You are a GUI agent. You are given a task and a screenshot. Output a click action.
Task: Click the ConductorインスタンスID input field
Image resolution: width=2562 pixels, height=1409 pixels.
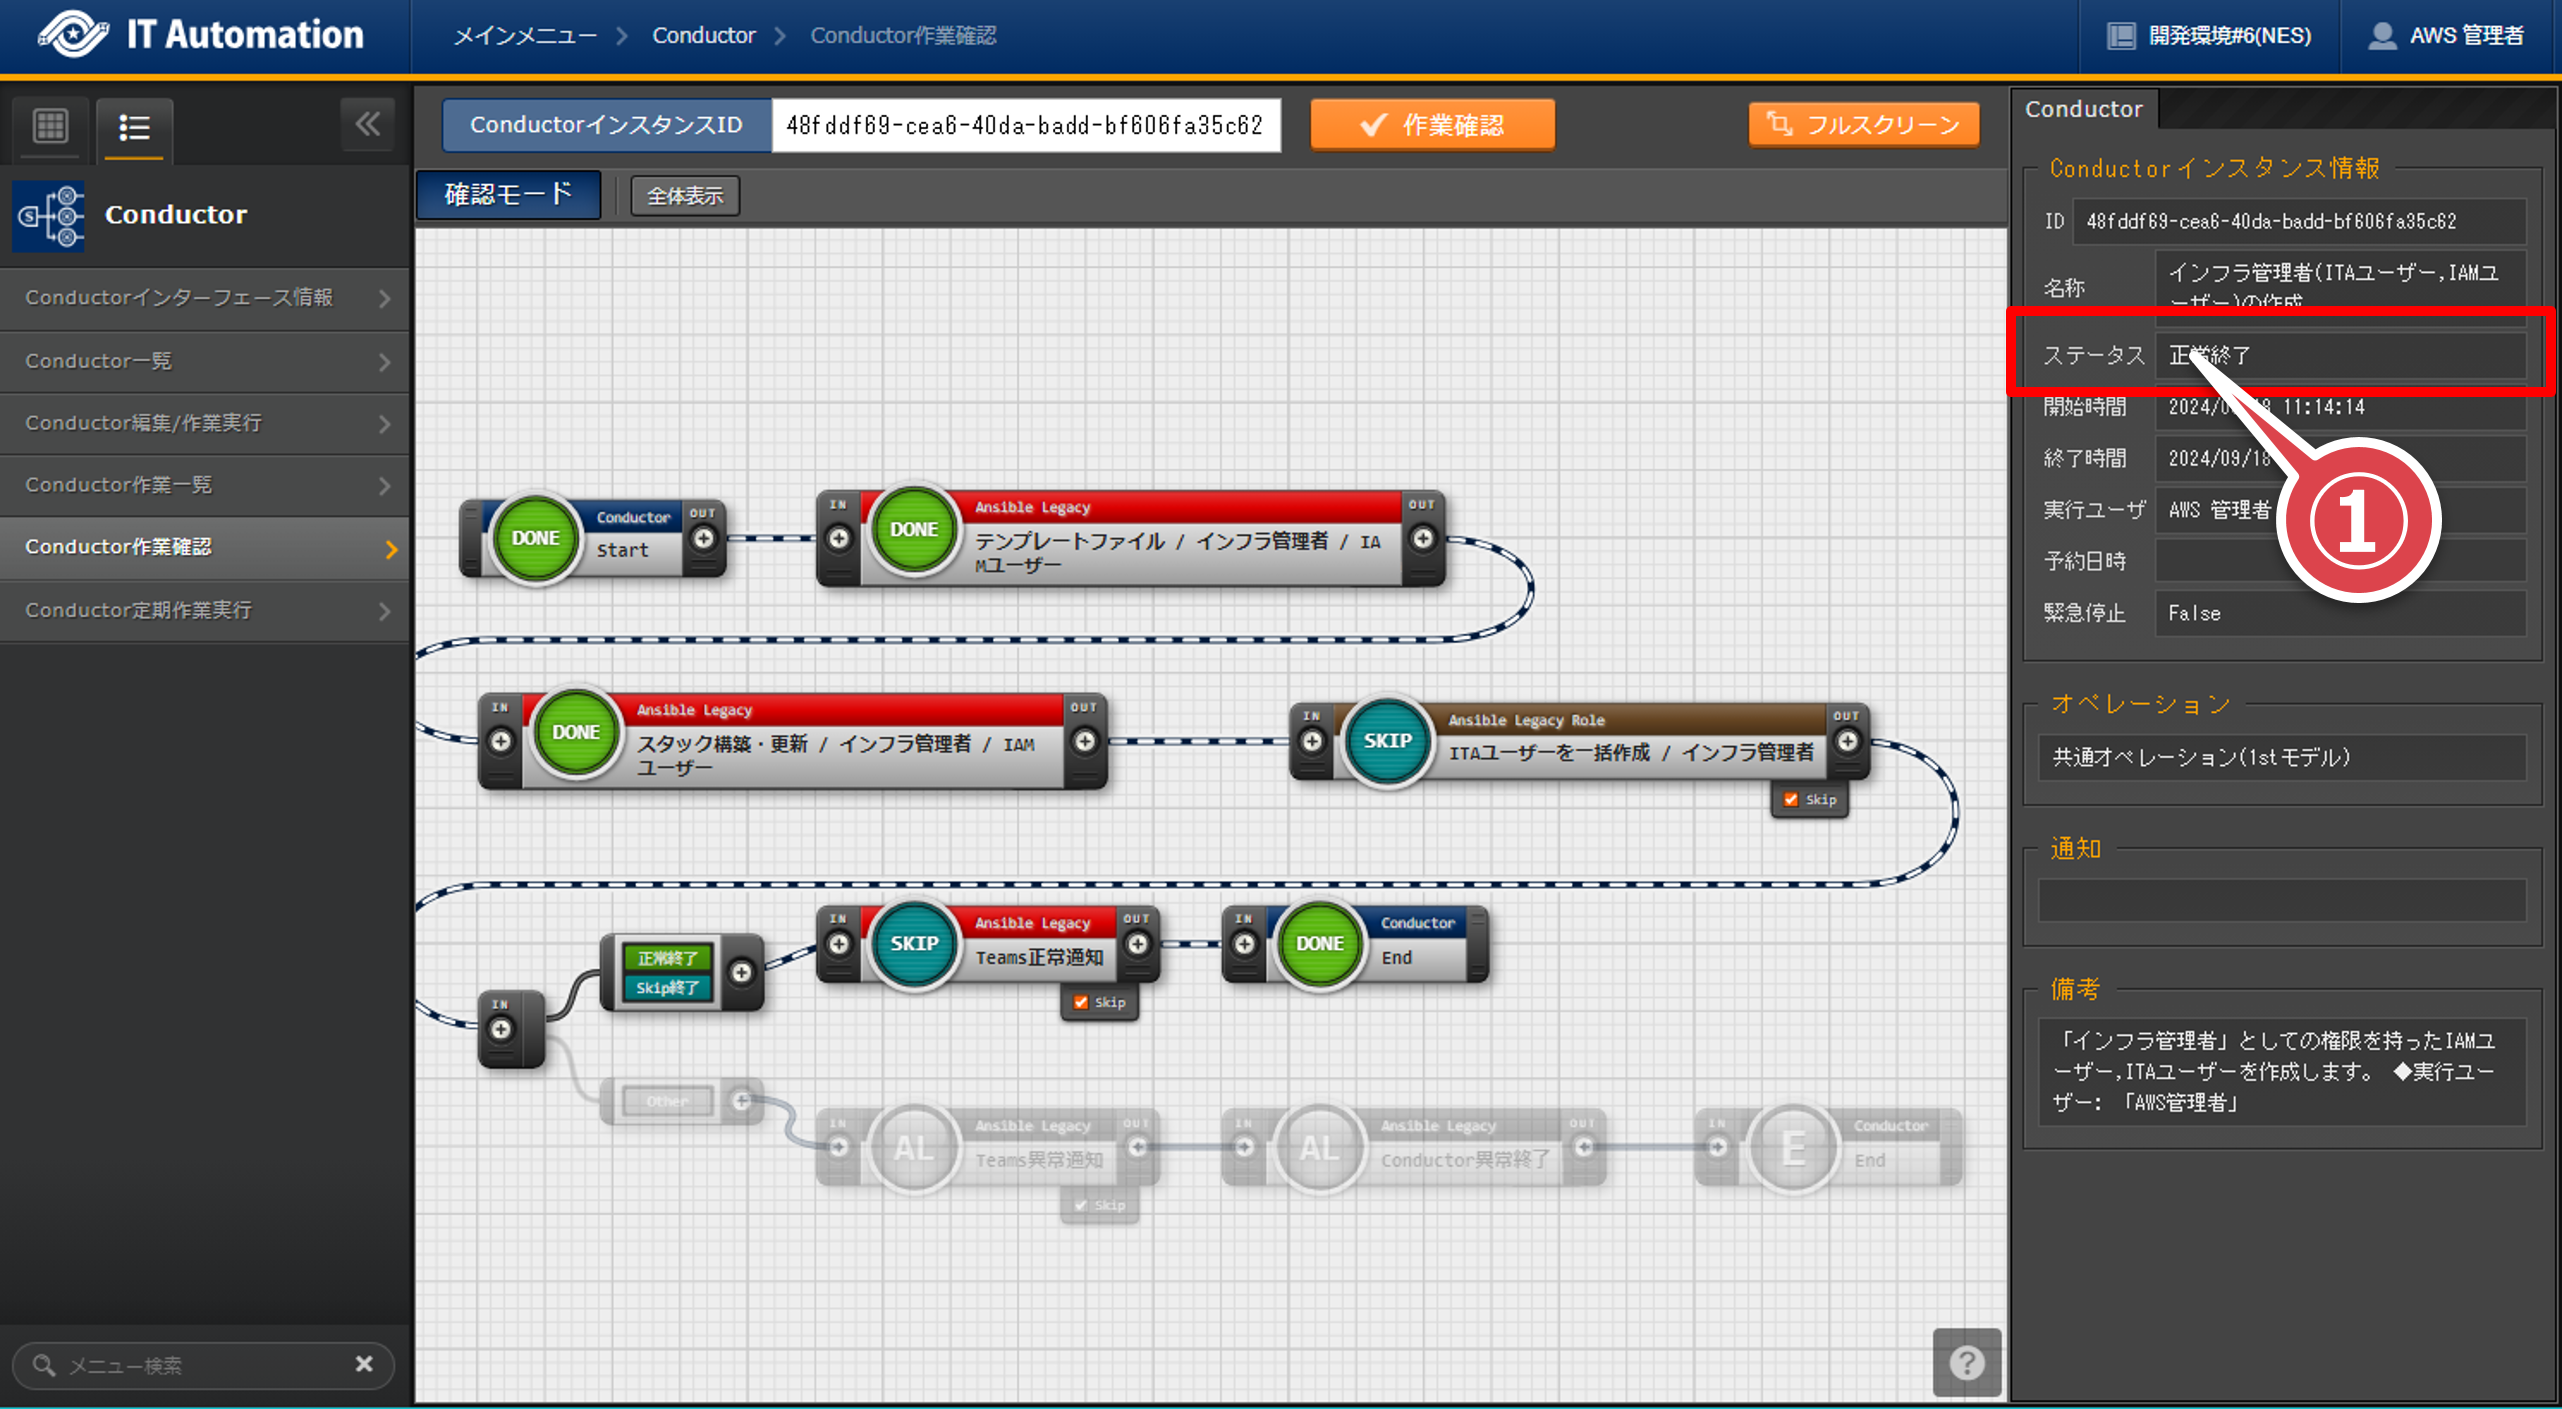click(x=1025, y=125)
